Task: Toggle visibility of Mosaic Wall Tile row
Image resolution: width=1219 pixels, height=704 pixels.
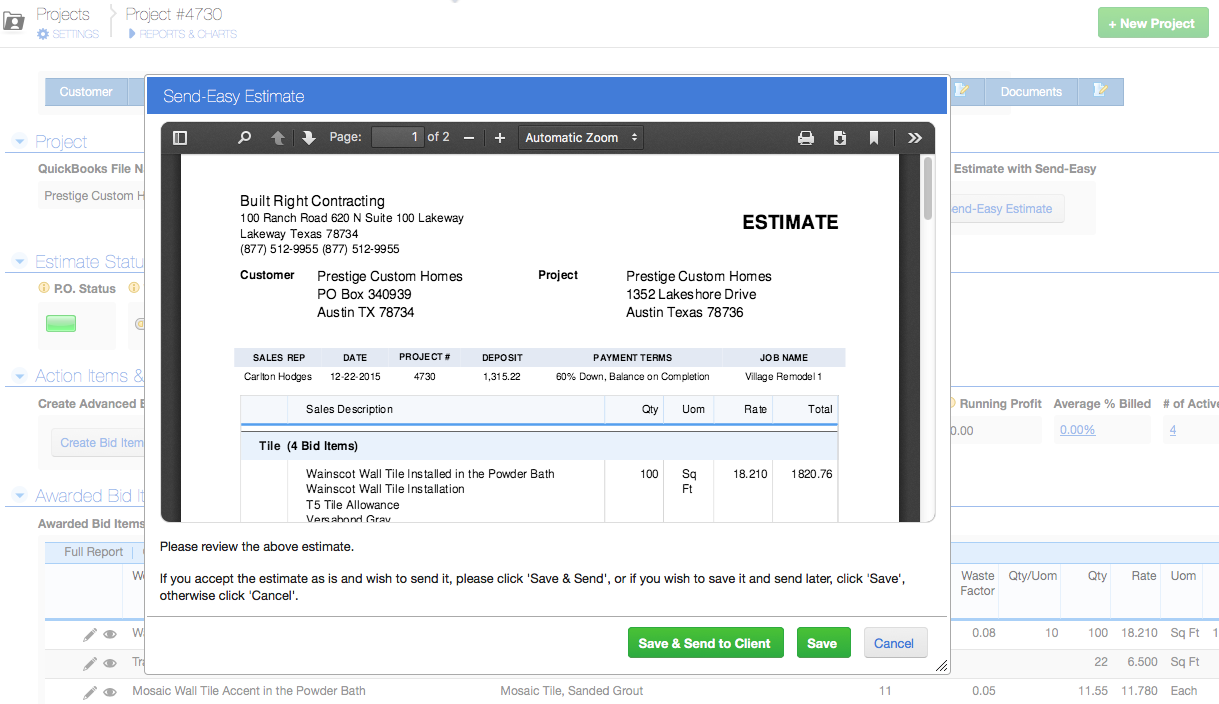Action: pos(110,691)
